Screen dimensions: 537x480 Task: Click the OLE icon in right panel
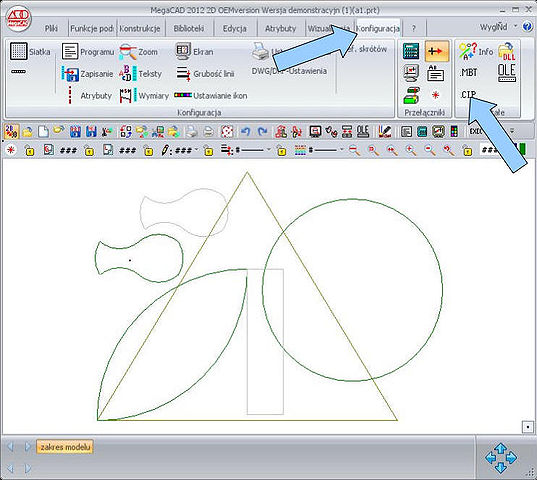tap(507, 73)
